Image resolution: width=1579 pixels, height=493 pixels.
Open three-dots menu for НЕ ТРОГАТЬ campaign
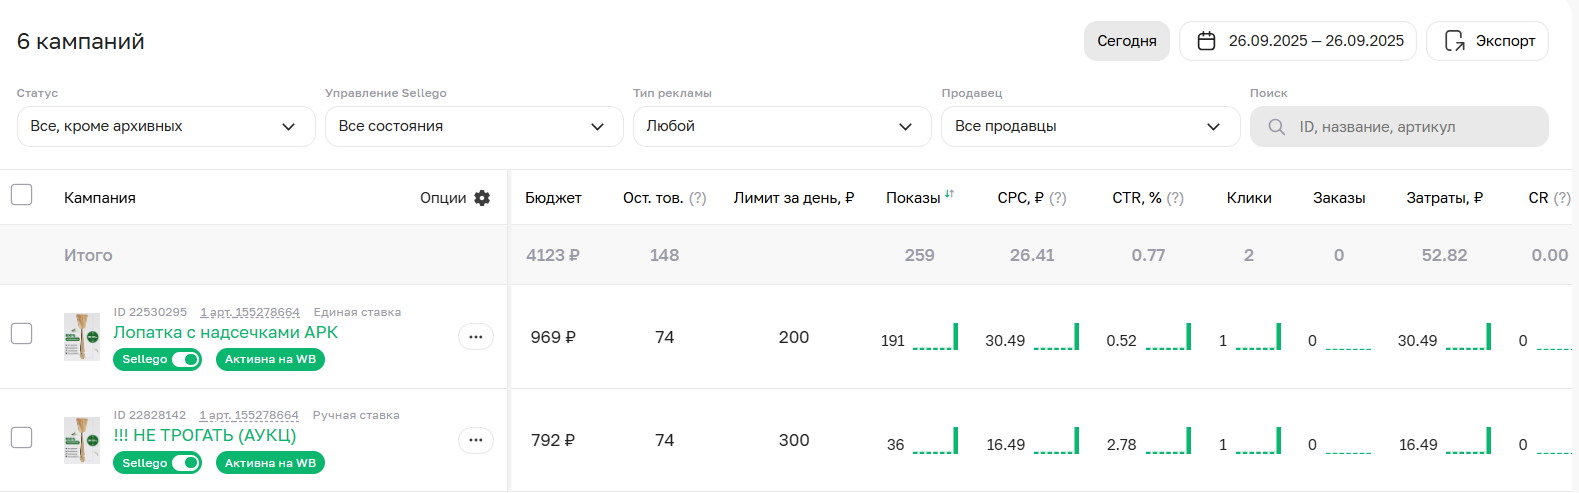(x=476, y=440)
